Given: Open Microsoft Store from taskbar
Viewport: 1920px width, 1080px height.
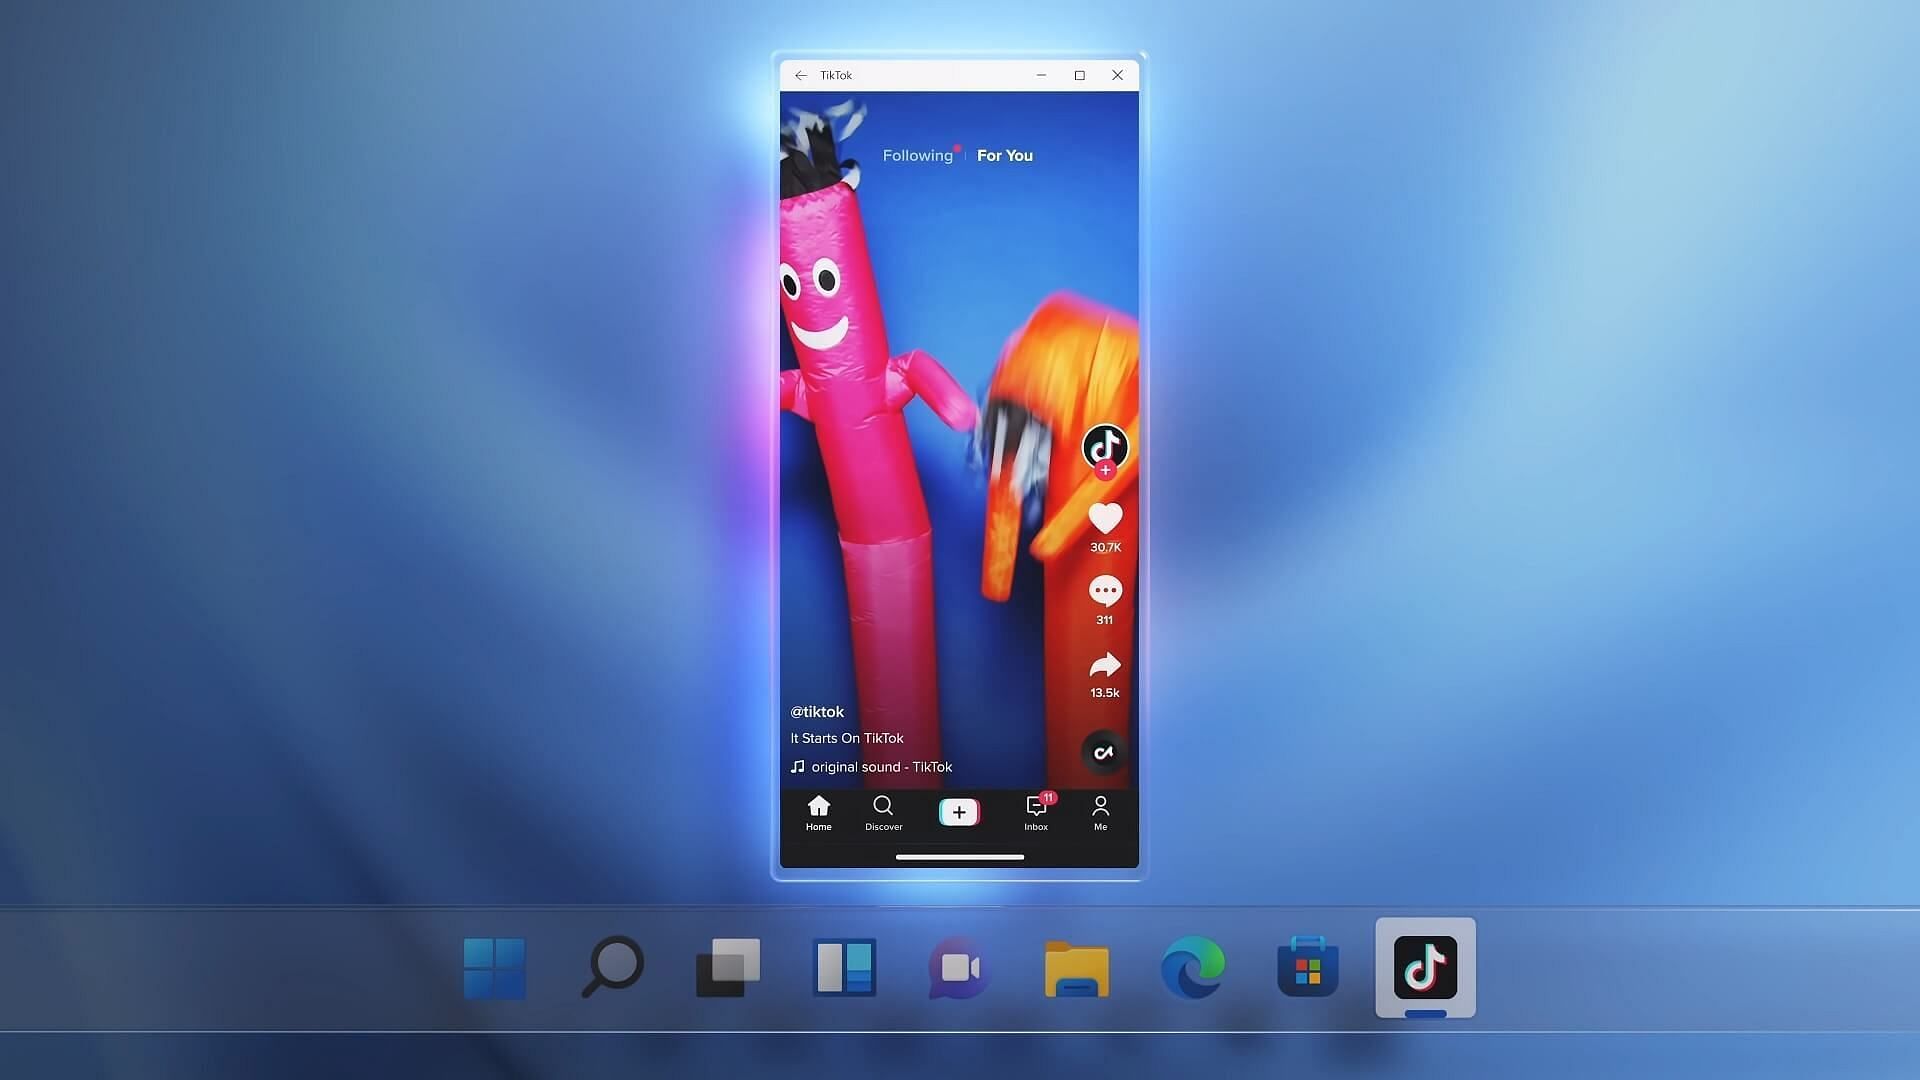Looking at the screenshot, I should 1308,967.
